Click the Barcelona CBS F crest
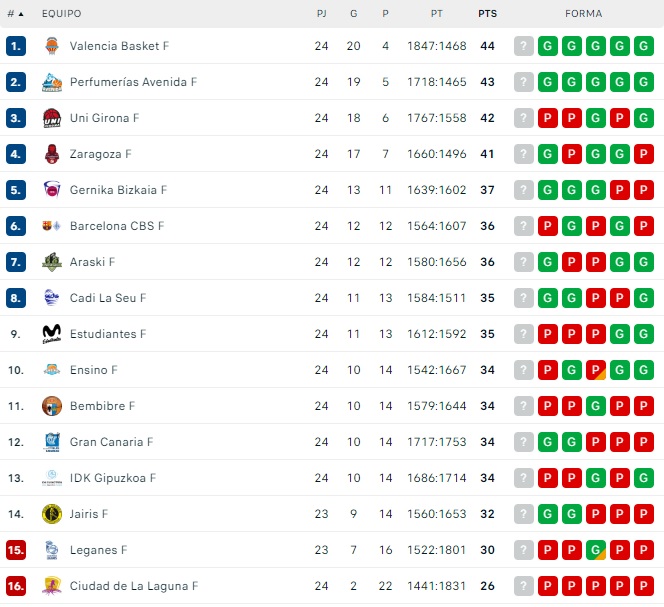This screenshot has height=607, width=664. [x=52, y=226]
